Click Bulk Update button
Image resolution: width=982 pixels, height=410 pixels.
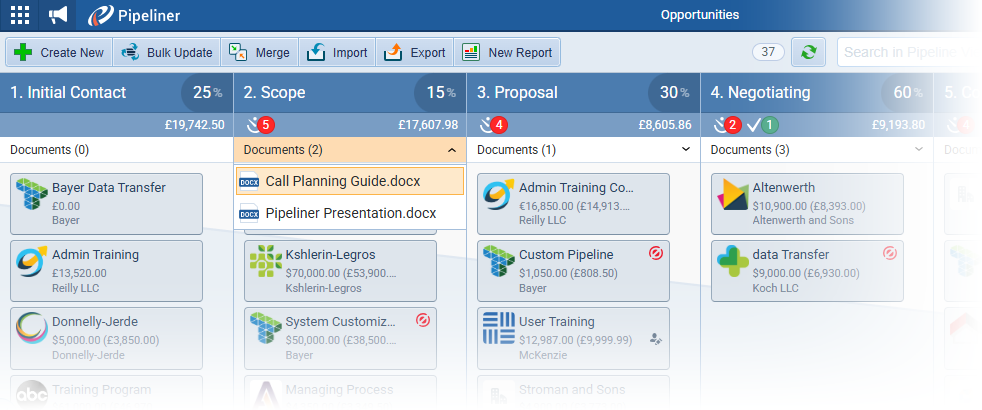click(167, 53)
